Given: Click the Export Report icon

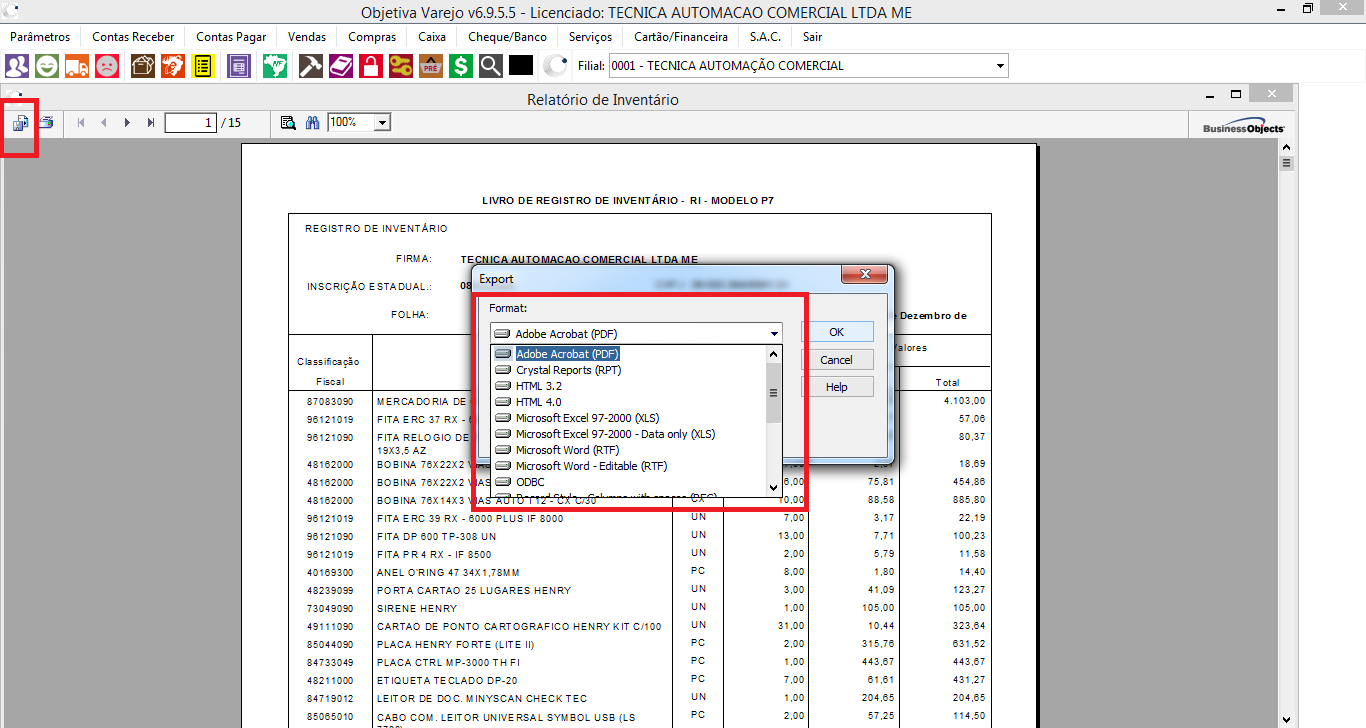Looking at the screenshot, I should pos(20,122).
